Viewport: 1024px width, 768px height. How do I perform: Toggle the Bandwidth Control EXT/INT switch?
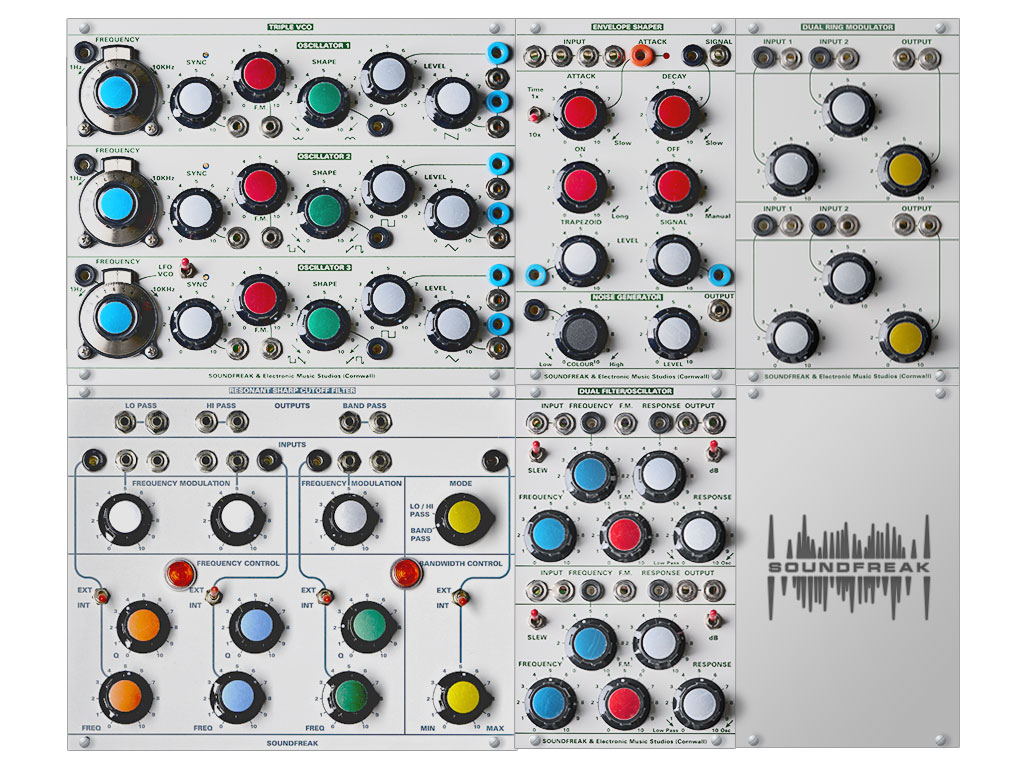click(x=461, y=598)
